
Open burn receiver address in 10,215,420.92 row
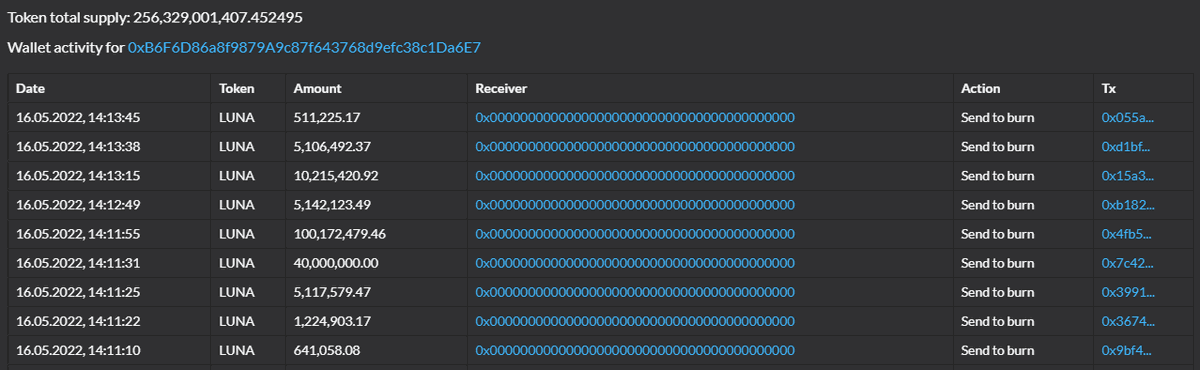pos(635,176)
